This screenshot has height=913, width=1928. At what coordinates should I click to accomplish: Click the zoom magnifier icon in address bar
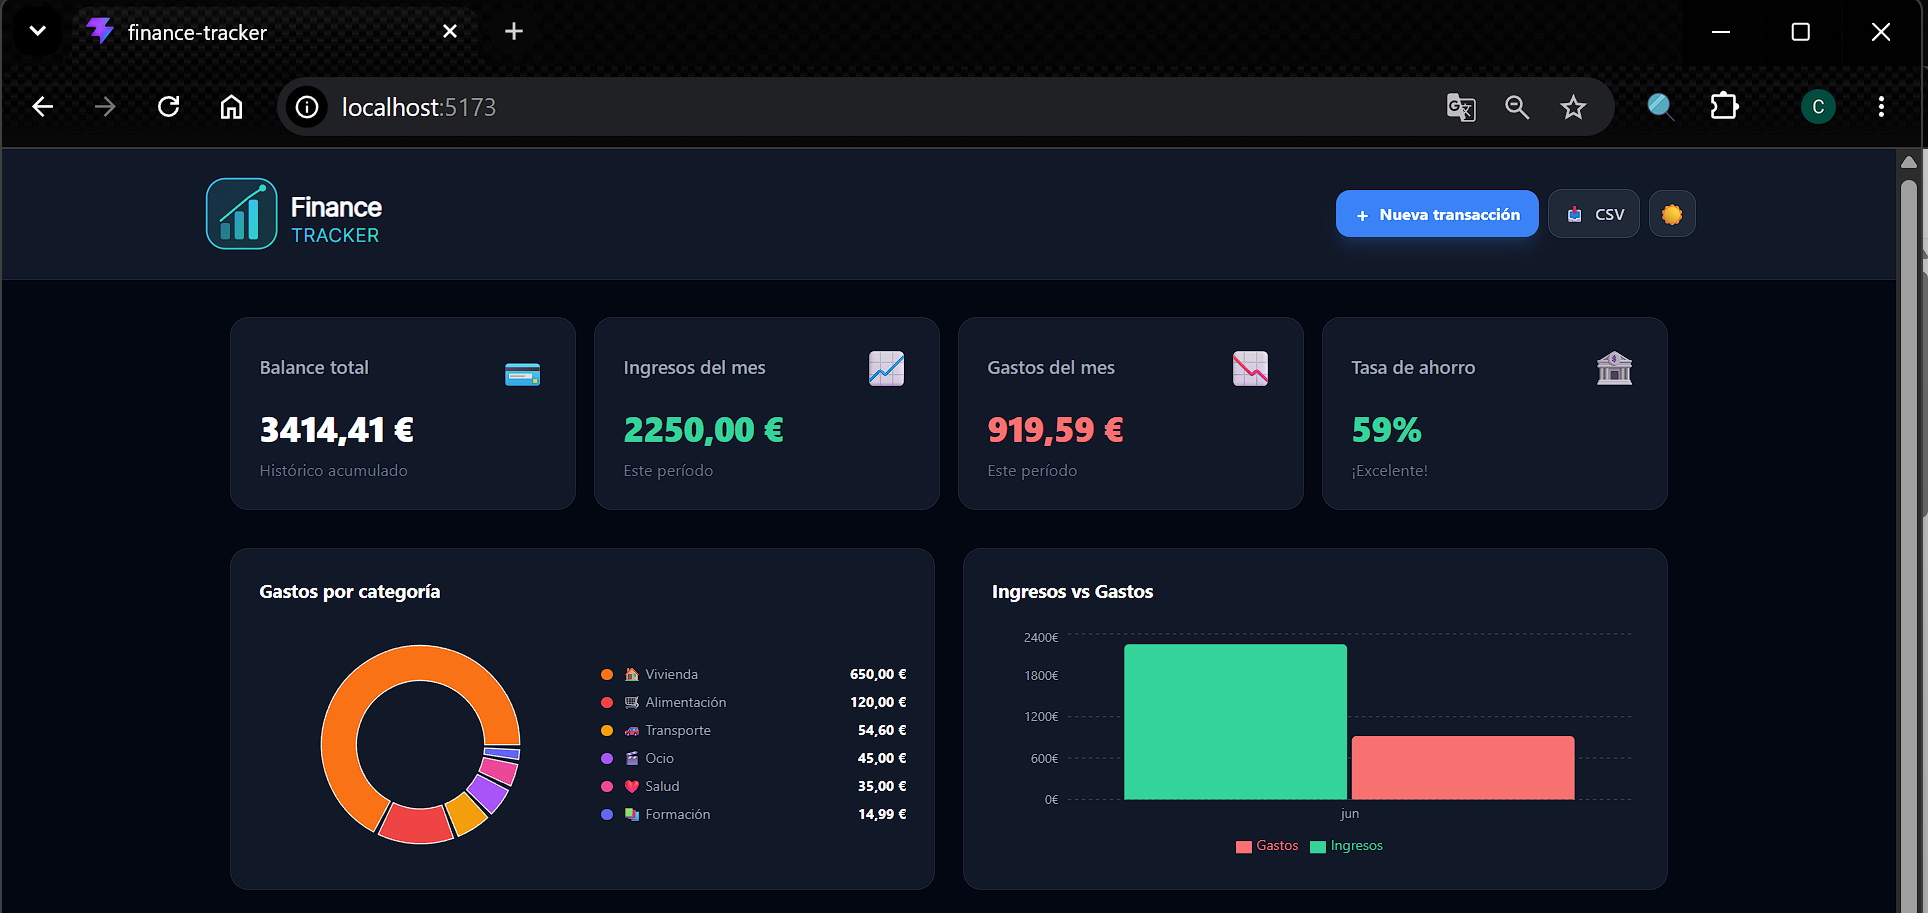point(1517,107)
